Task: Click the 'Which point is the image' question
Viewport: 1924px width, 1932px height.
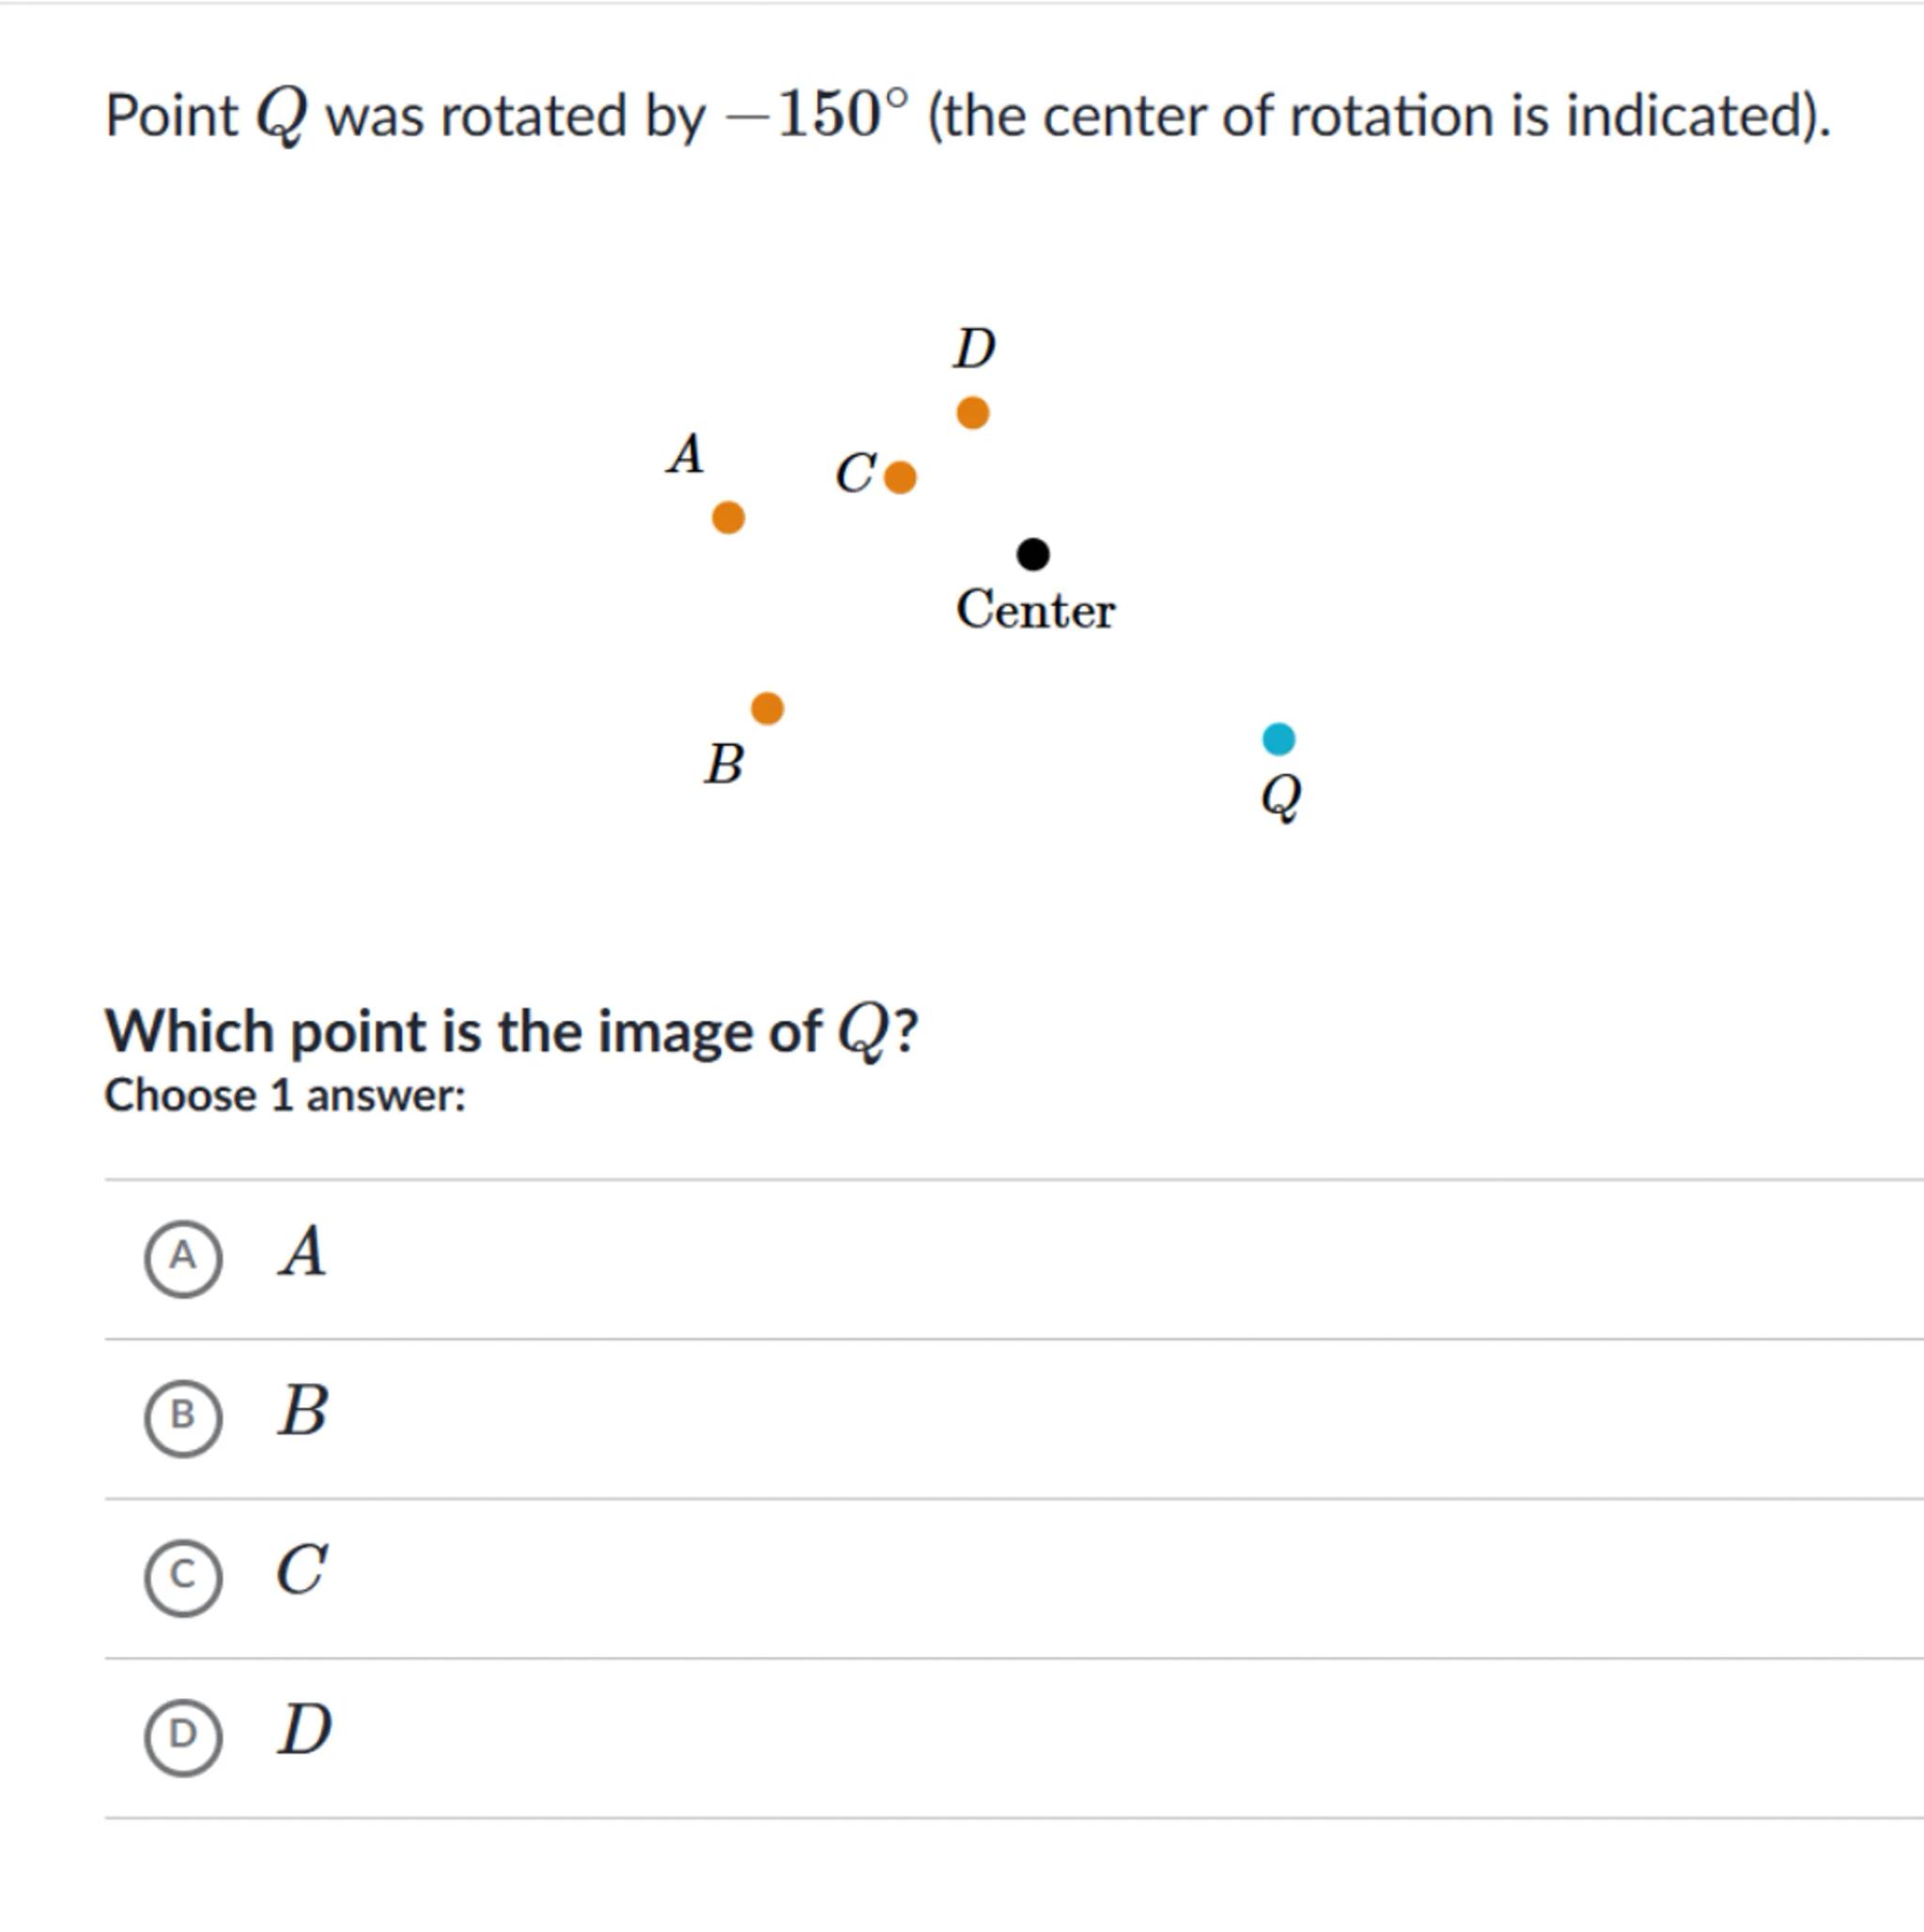Action: coord(511,1031)
